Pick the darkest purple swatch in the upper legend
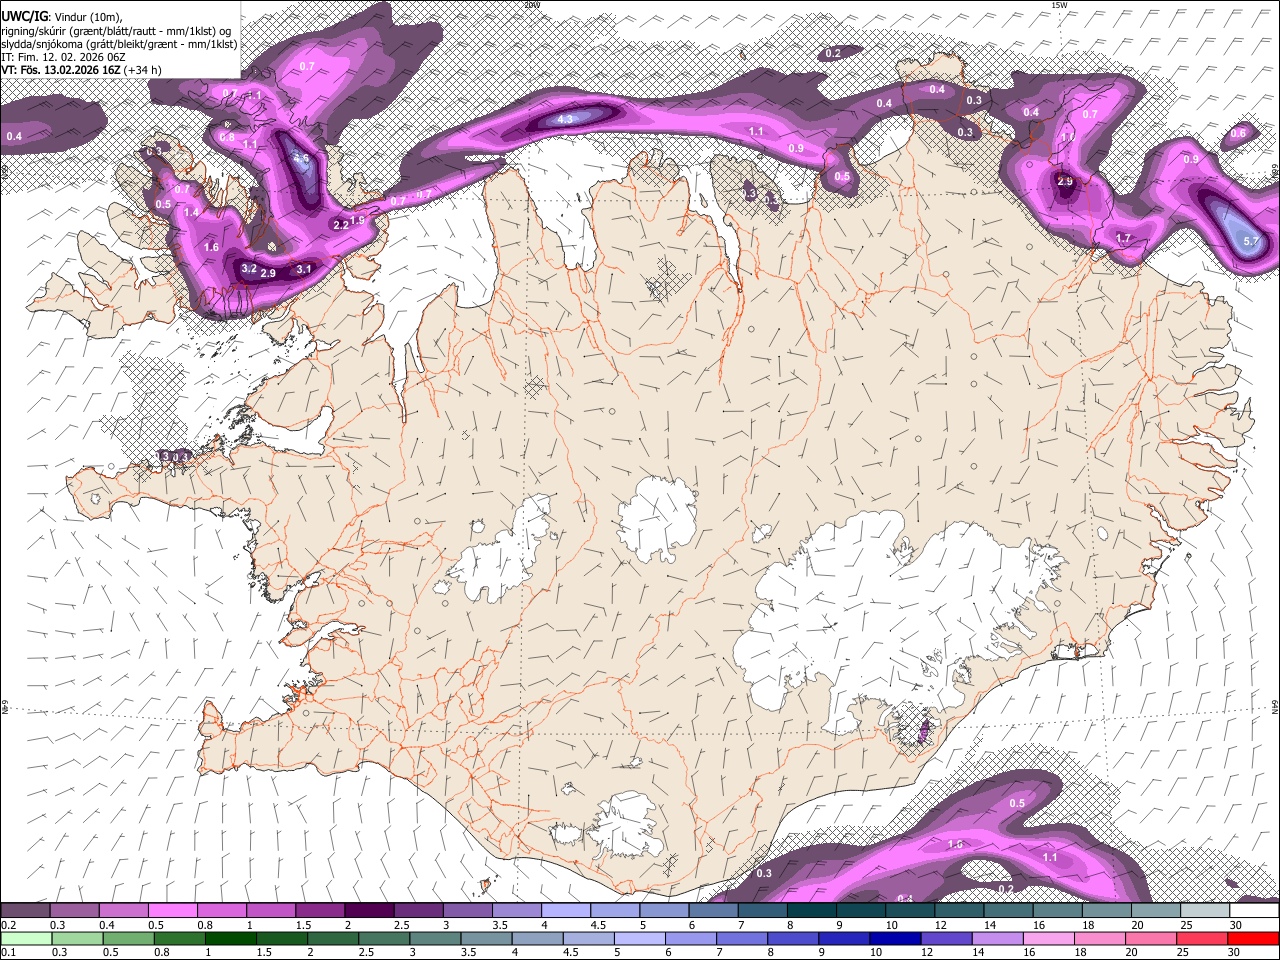This screenshot has width=1280, height=960. (x=368, y=911)
